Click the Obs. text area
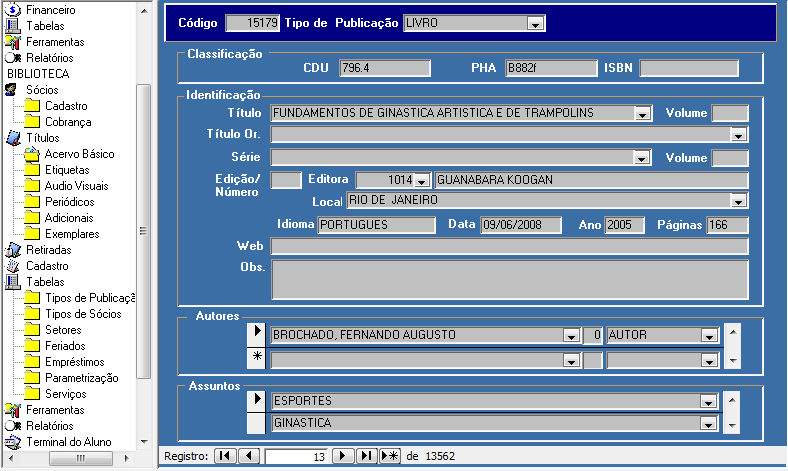Screen dimensions: 788x471 pyautogui.click(x=510, y=279)
